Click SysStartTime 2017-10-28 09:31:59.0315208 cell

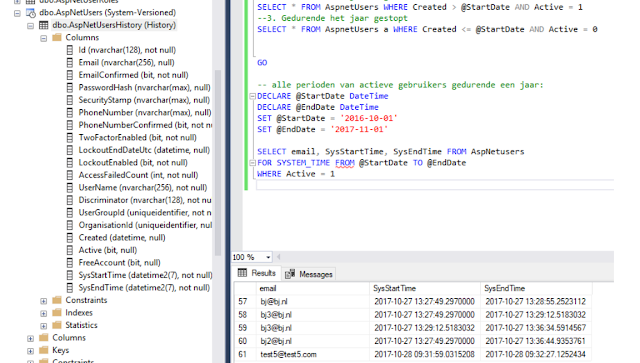[x=425, y=354]
